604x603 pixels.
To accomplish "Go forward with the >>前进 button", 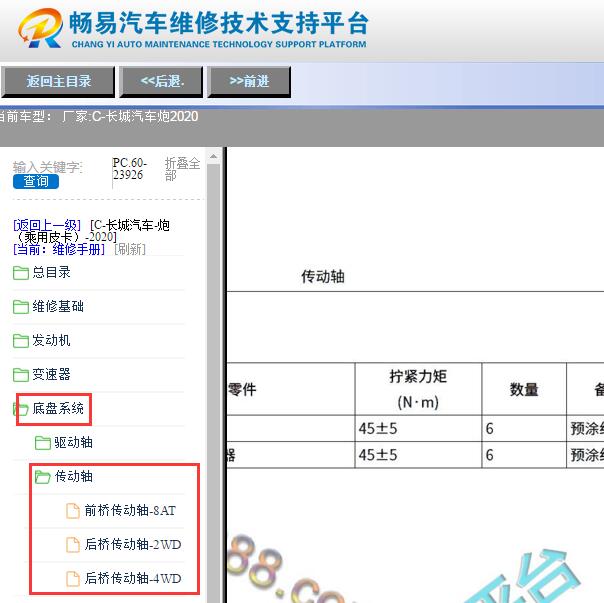I will [249, 82].
